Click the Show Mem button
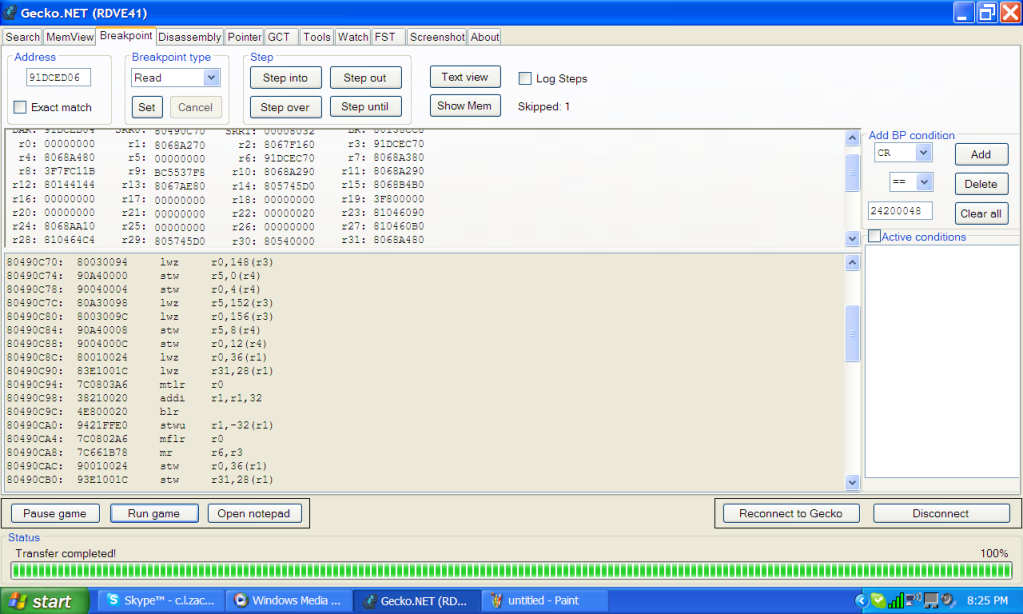 point(465,106)
